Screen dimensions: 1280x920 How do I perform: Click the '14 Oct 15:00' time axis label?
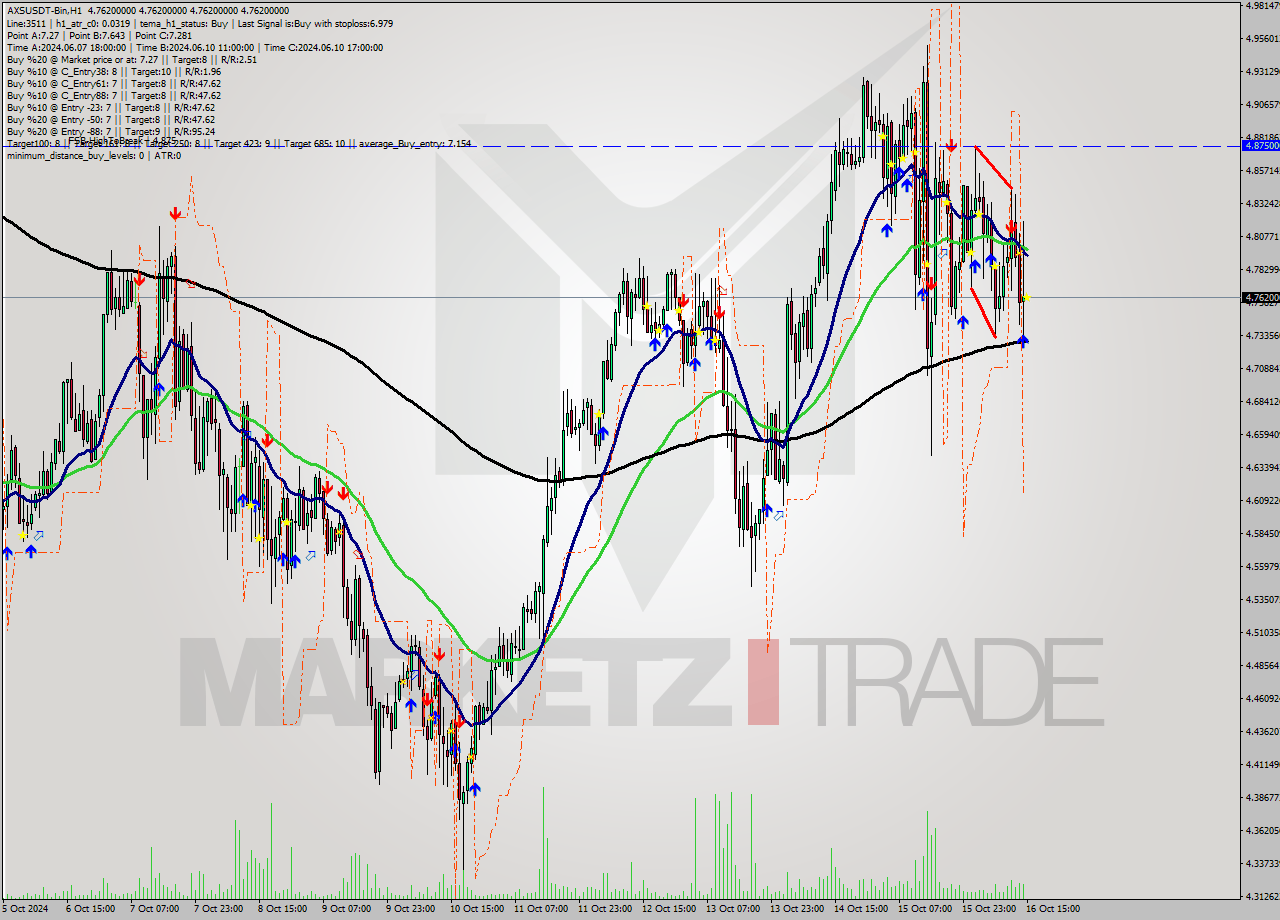(x=860, y=909)
